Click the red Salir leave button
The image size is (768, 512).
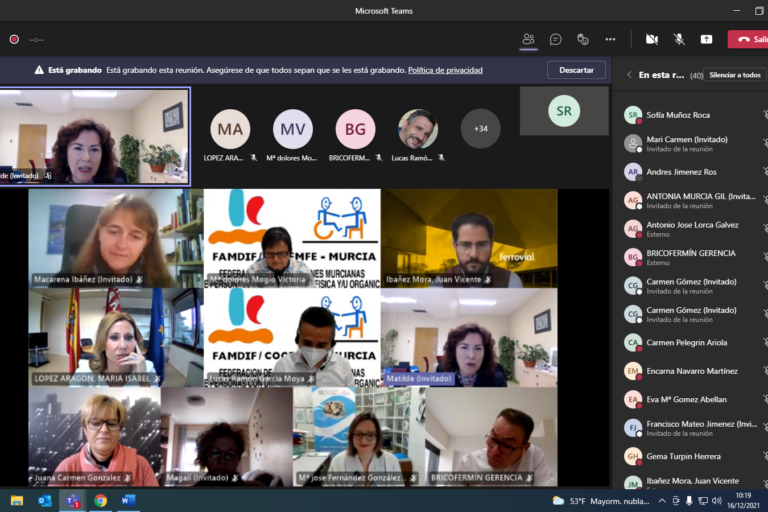(x=749, y=39)
